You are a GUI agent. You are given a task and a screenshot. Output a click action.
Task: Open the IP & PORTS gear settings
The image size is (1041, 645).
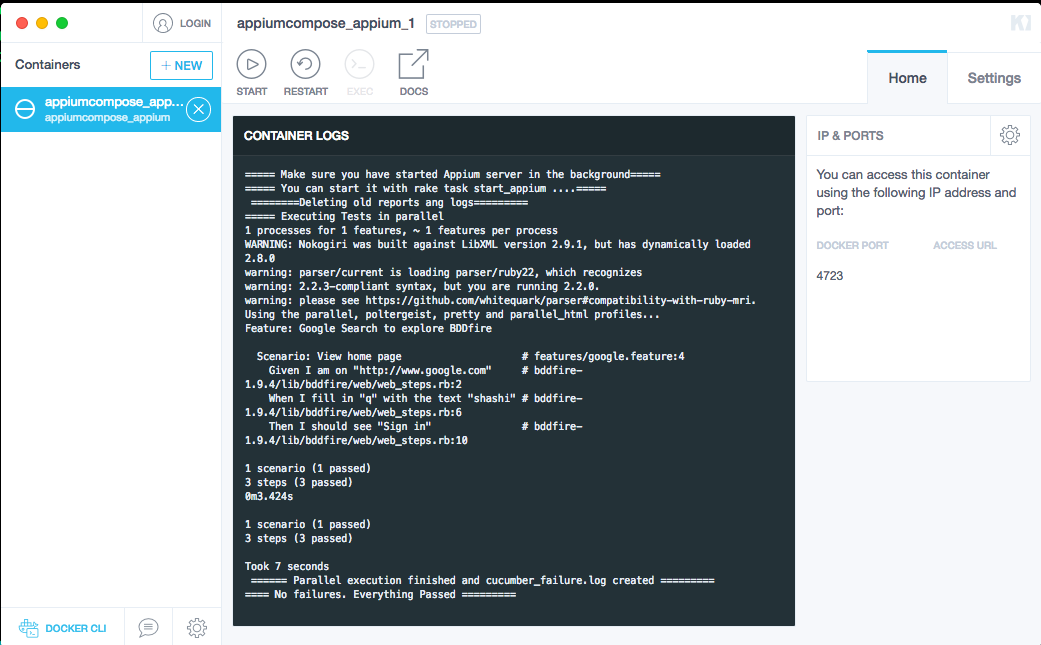tap(1009, 135)
